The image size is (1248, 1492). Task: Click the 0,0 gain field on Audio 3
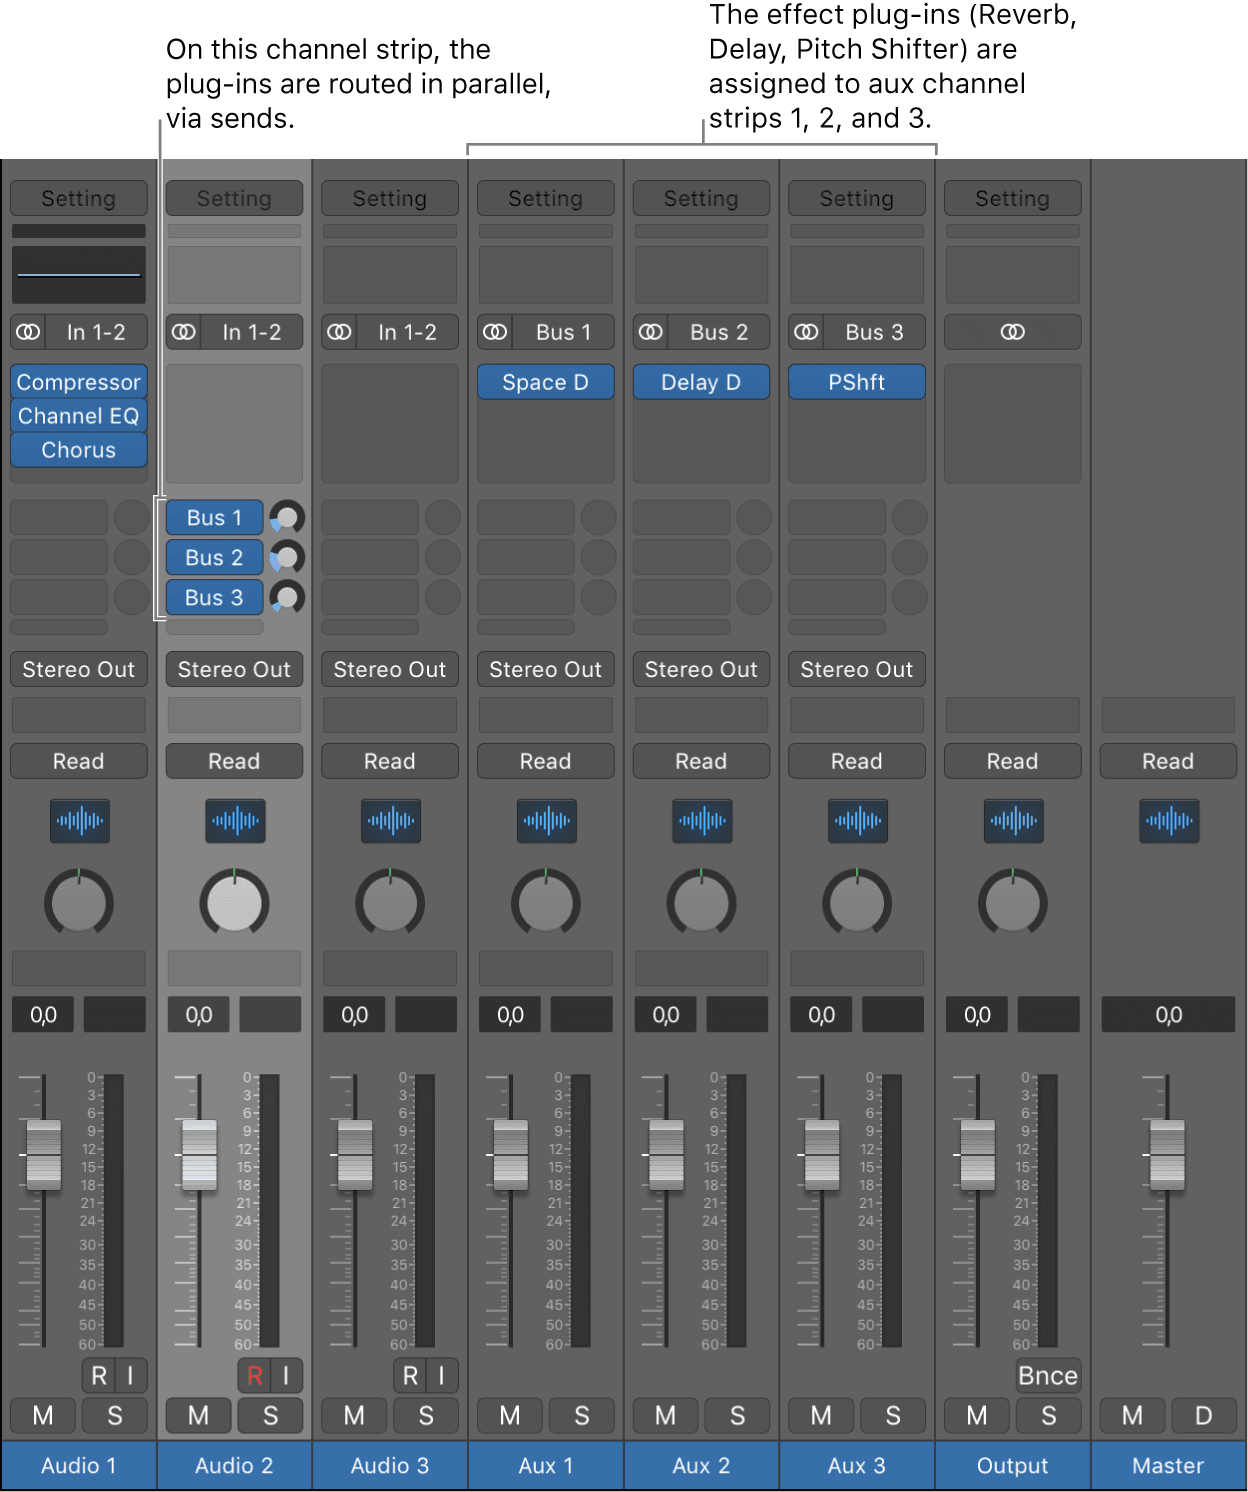pos(355,1015)
